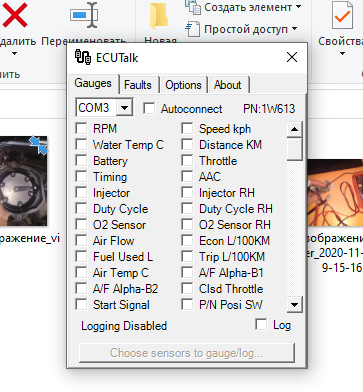Enable the Clsd Throttle checkbox
This screenshot has height=392, width=363.
pos(187,288)
